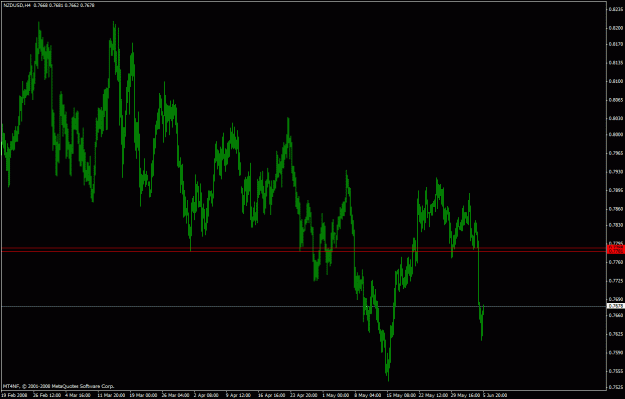
Task: Click the 29 May 16:00 time label
Action: 466,395
